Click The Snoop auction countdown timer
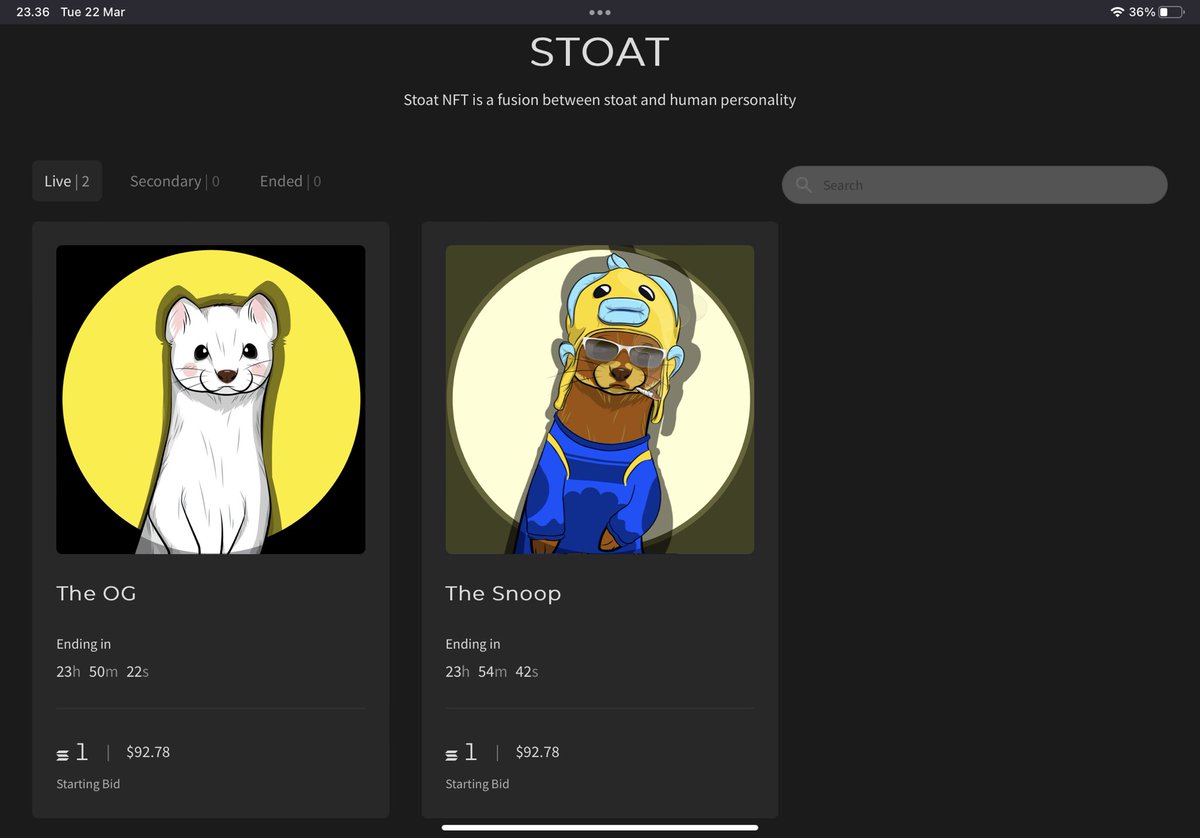Image resolution: width=1200 pixels, height=838 pixels. 491,671
